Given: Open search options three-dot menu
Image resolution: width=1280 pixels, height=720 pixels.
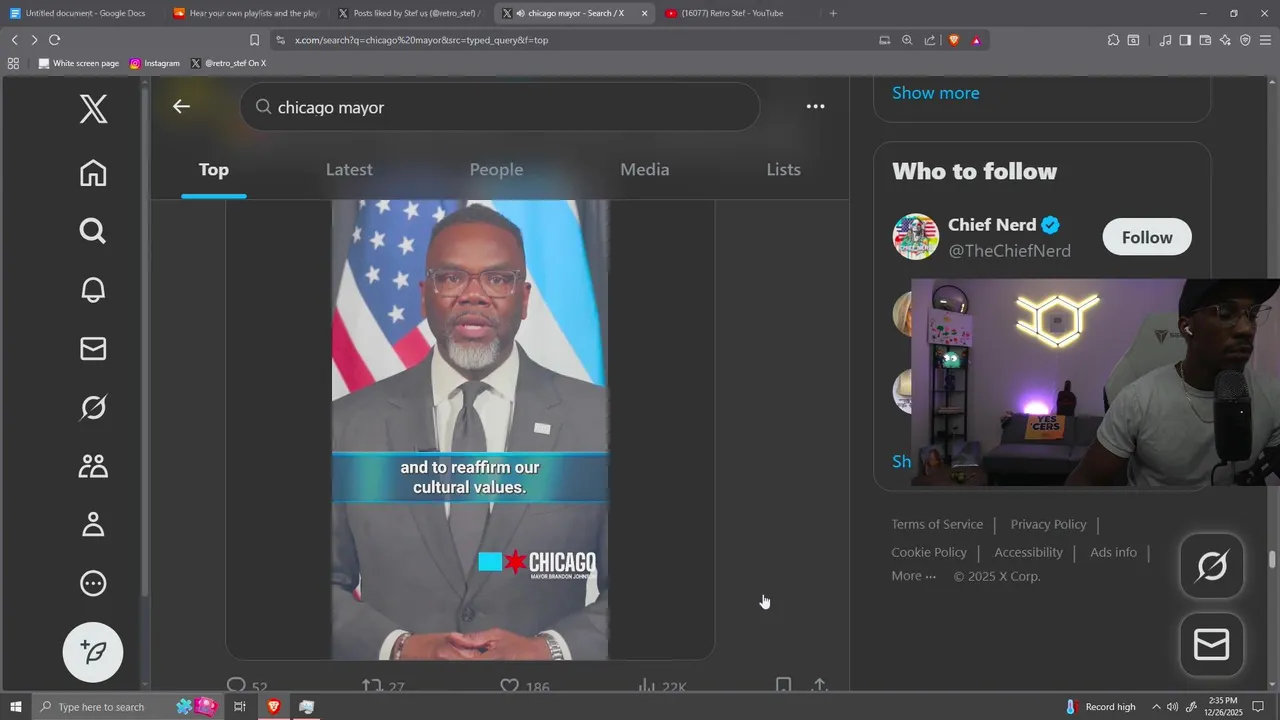Looking at the screenshot, I should click(816, 106).
